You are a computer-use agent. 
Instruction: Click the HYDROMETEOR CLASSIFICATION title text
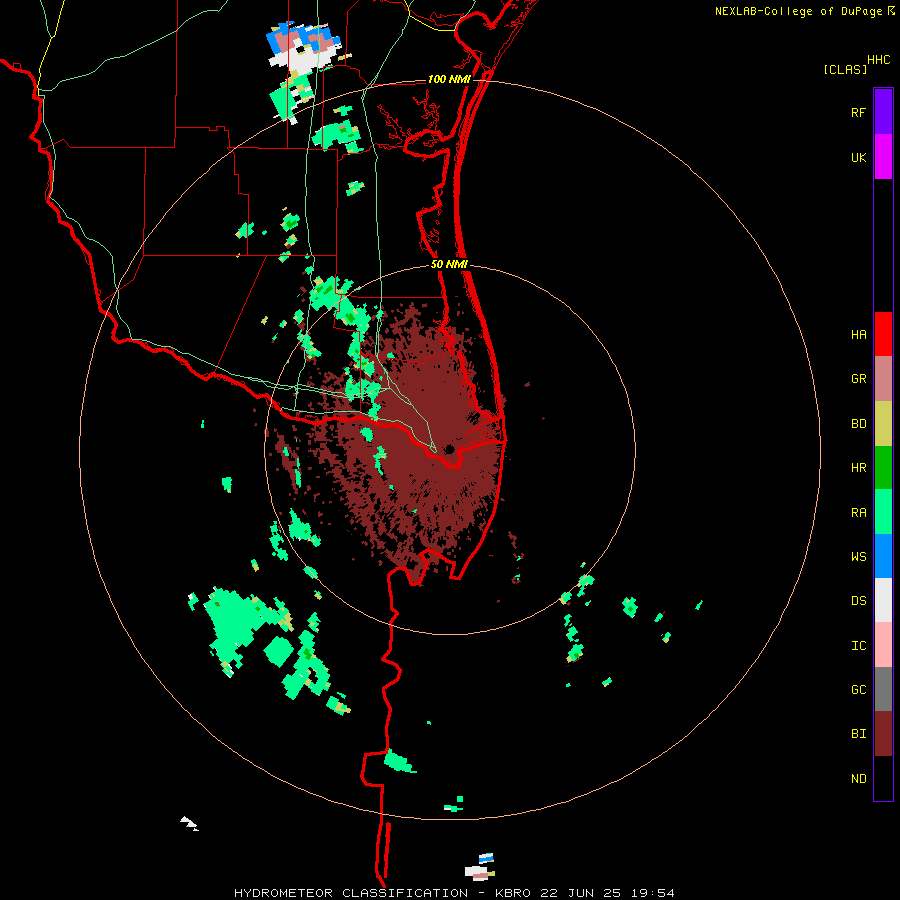pyautogui.click(x=351, y=893)
